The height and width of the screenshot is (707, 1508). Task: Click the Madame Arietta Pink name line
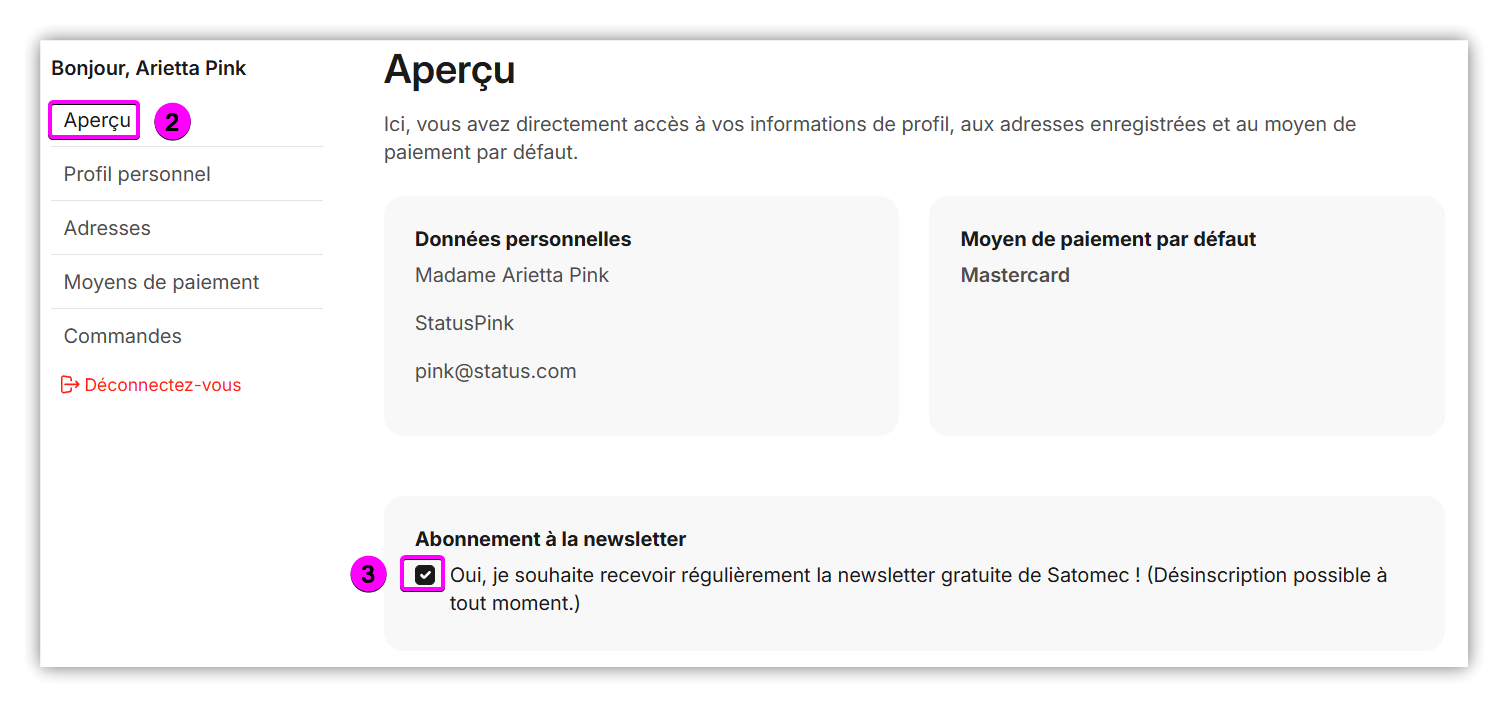click(x=512, y=275)
